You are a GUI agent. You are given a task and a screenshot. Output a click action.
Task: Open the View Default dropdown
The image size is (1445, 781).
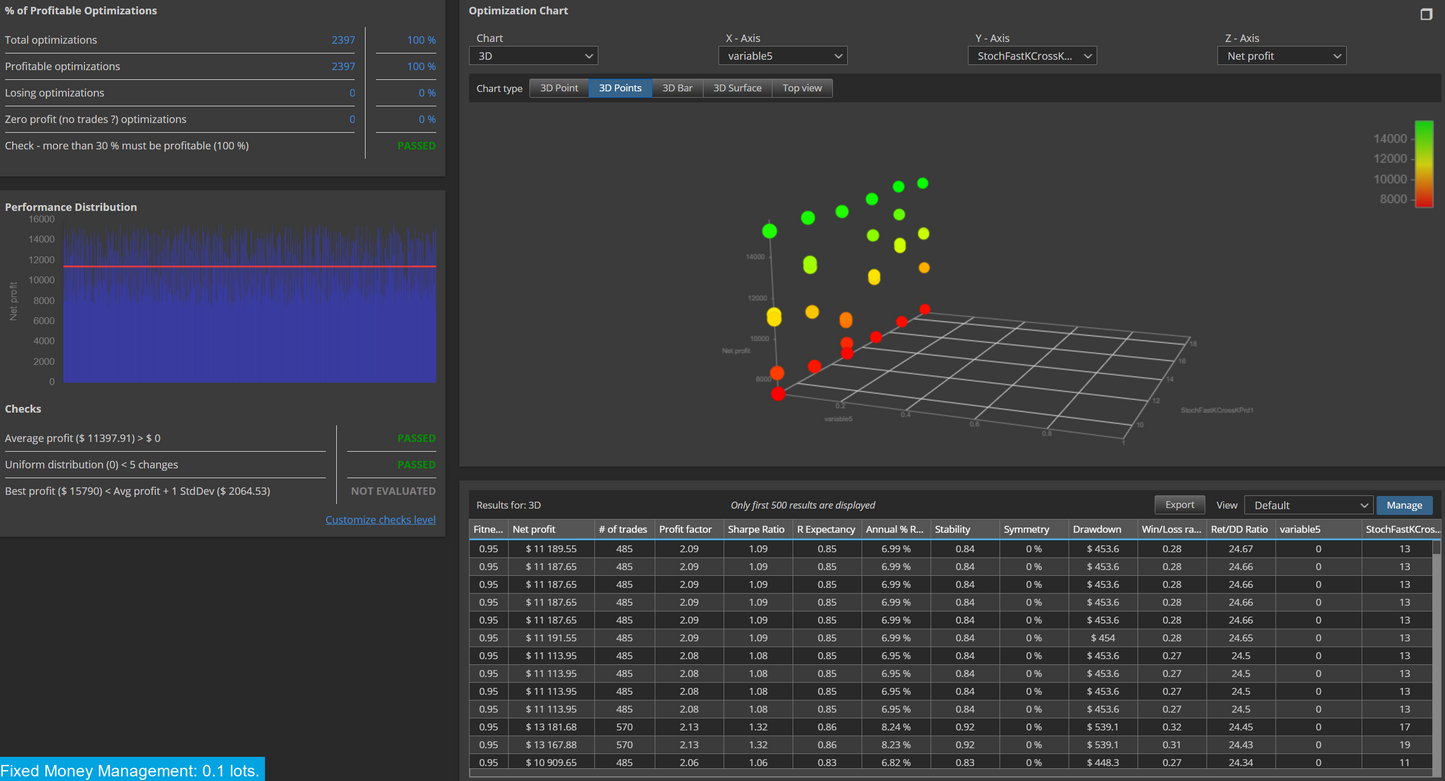click(1307, 505)
